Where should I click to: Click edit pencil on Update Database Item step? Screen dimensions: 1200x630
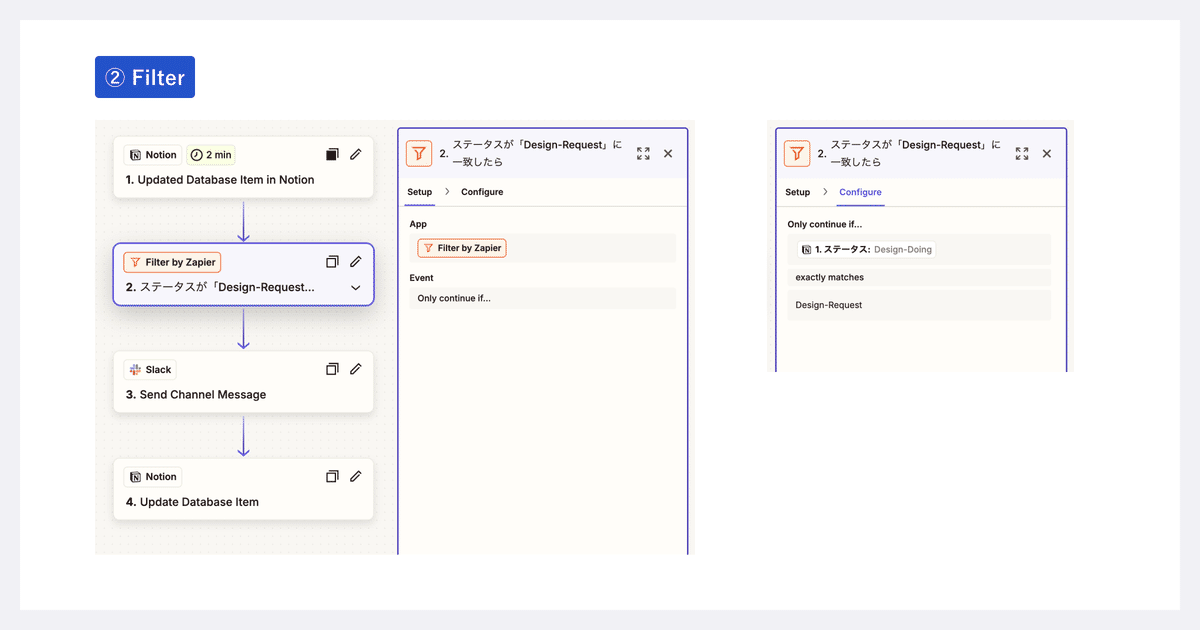pos(355,477)
